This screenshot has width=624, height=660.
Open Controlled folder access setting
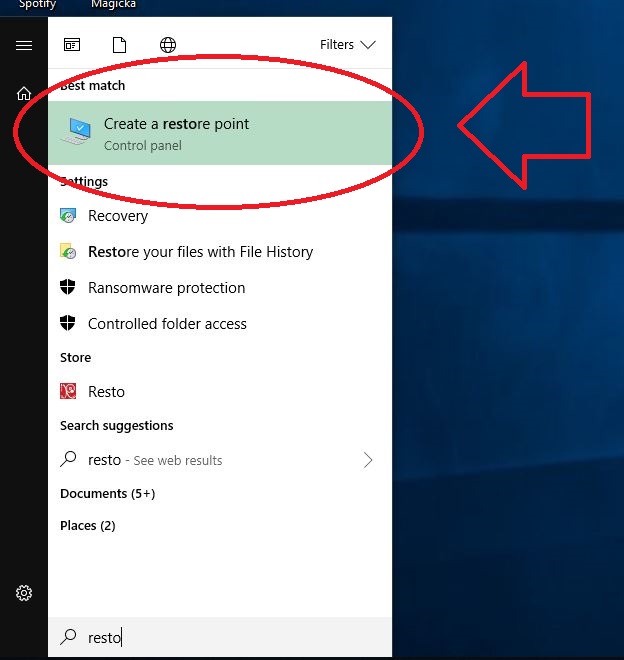167,324
